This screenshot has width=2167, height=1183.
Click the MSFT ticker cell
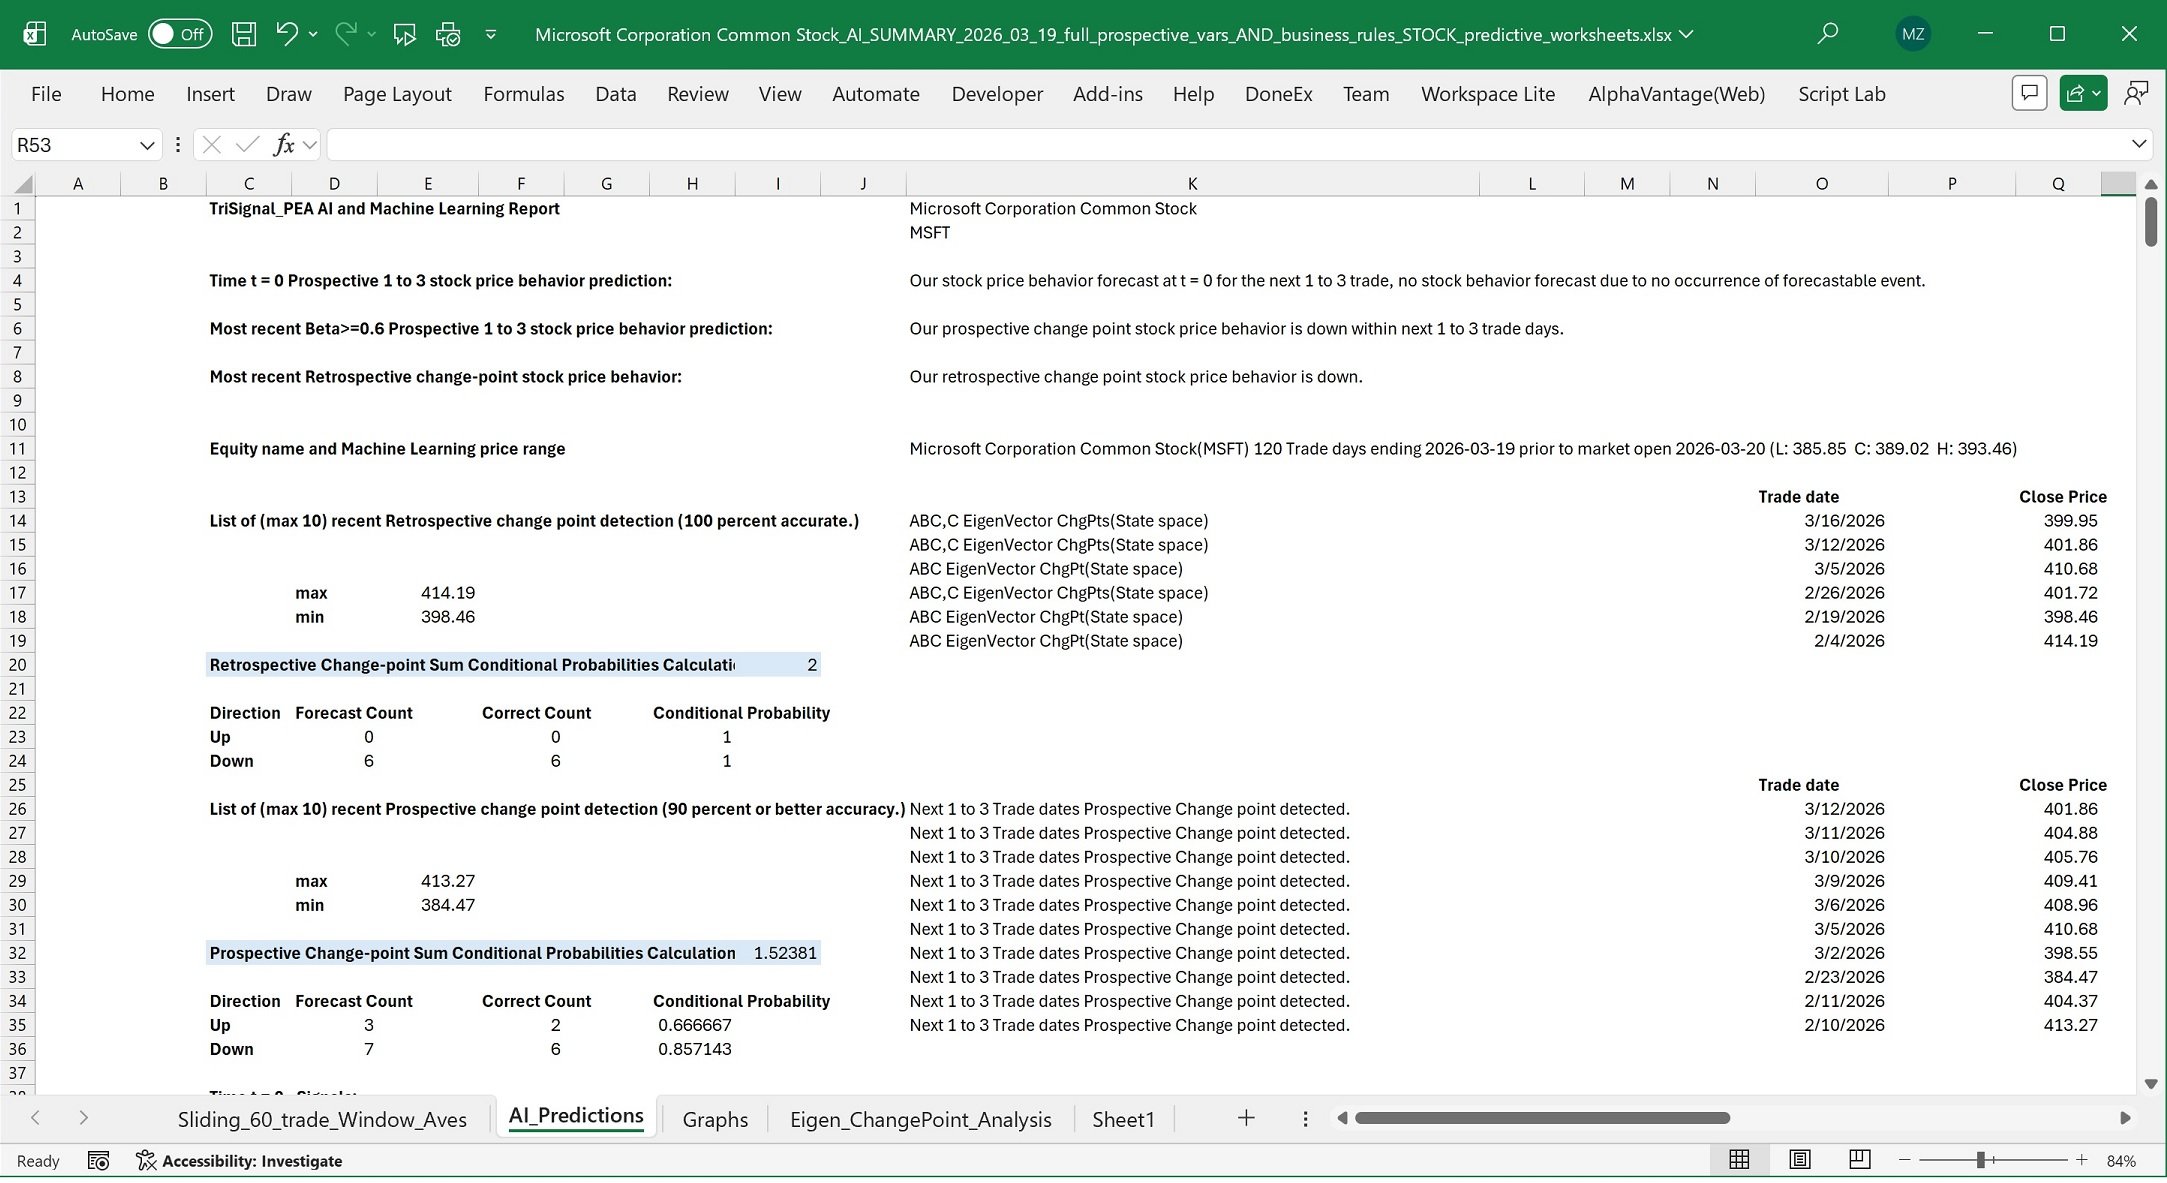pyautogui.click(x=1192, y=233)
